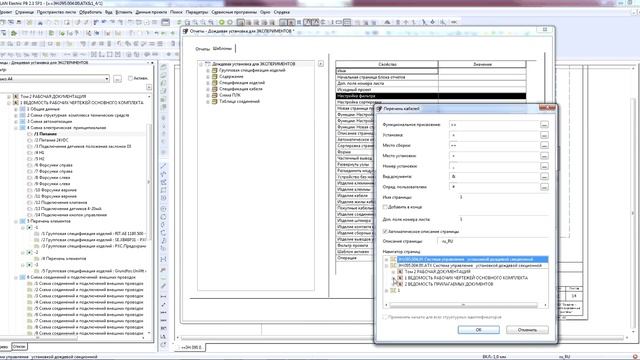Screen dimensions: 640x360
Task: Open the filter scheme dropdown in pages panel
Action: (x=107, y=78)
